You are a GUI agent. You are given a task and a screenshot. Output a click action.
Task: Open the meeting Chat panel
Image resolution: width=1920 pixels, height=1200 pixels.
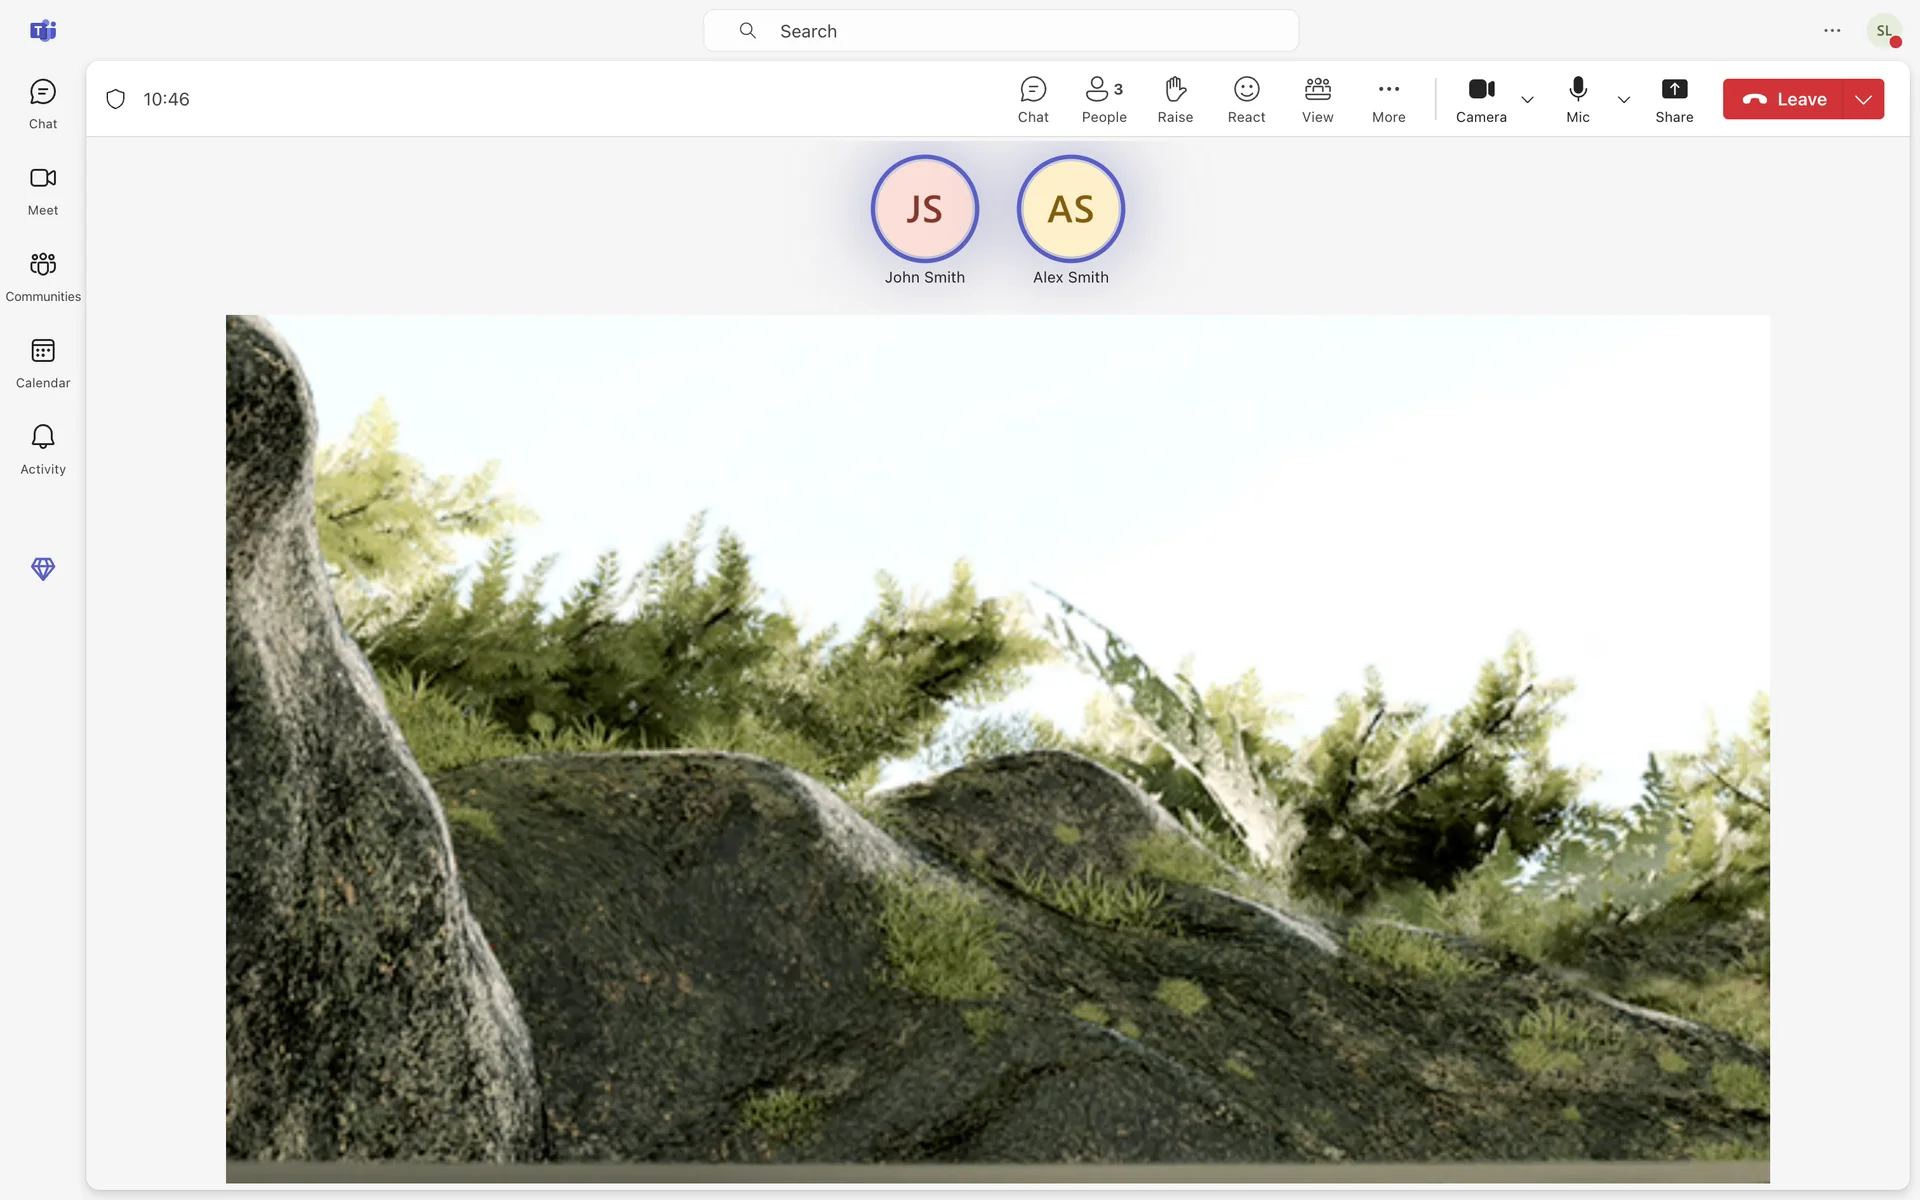tap(1033, 99)
